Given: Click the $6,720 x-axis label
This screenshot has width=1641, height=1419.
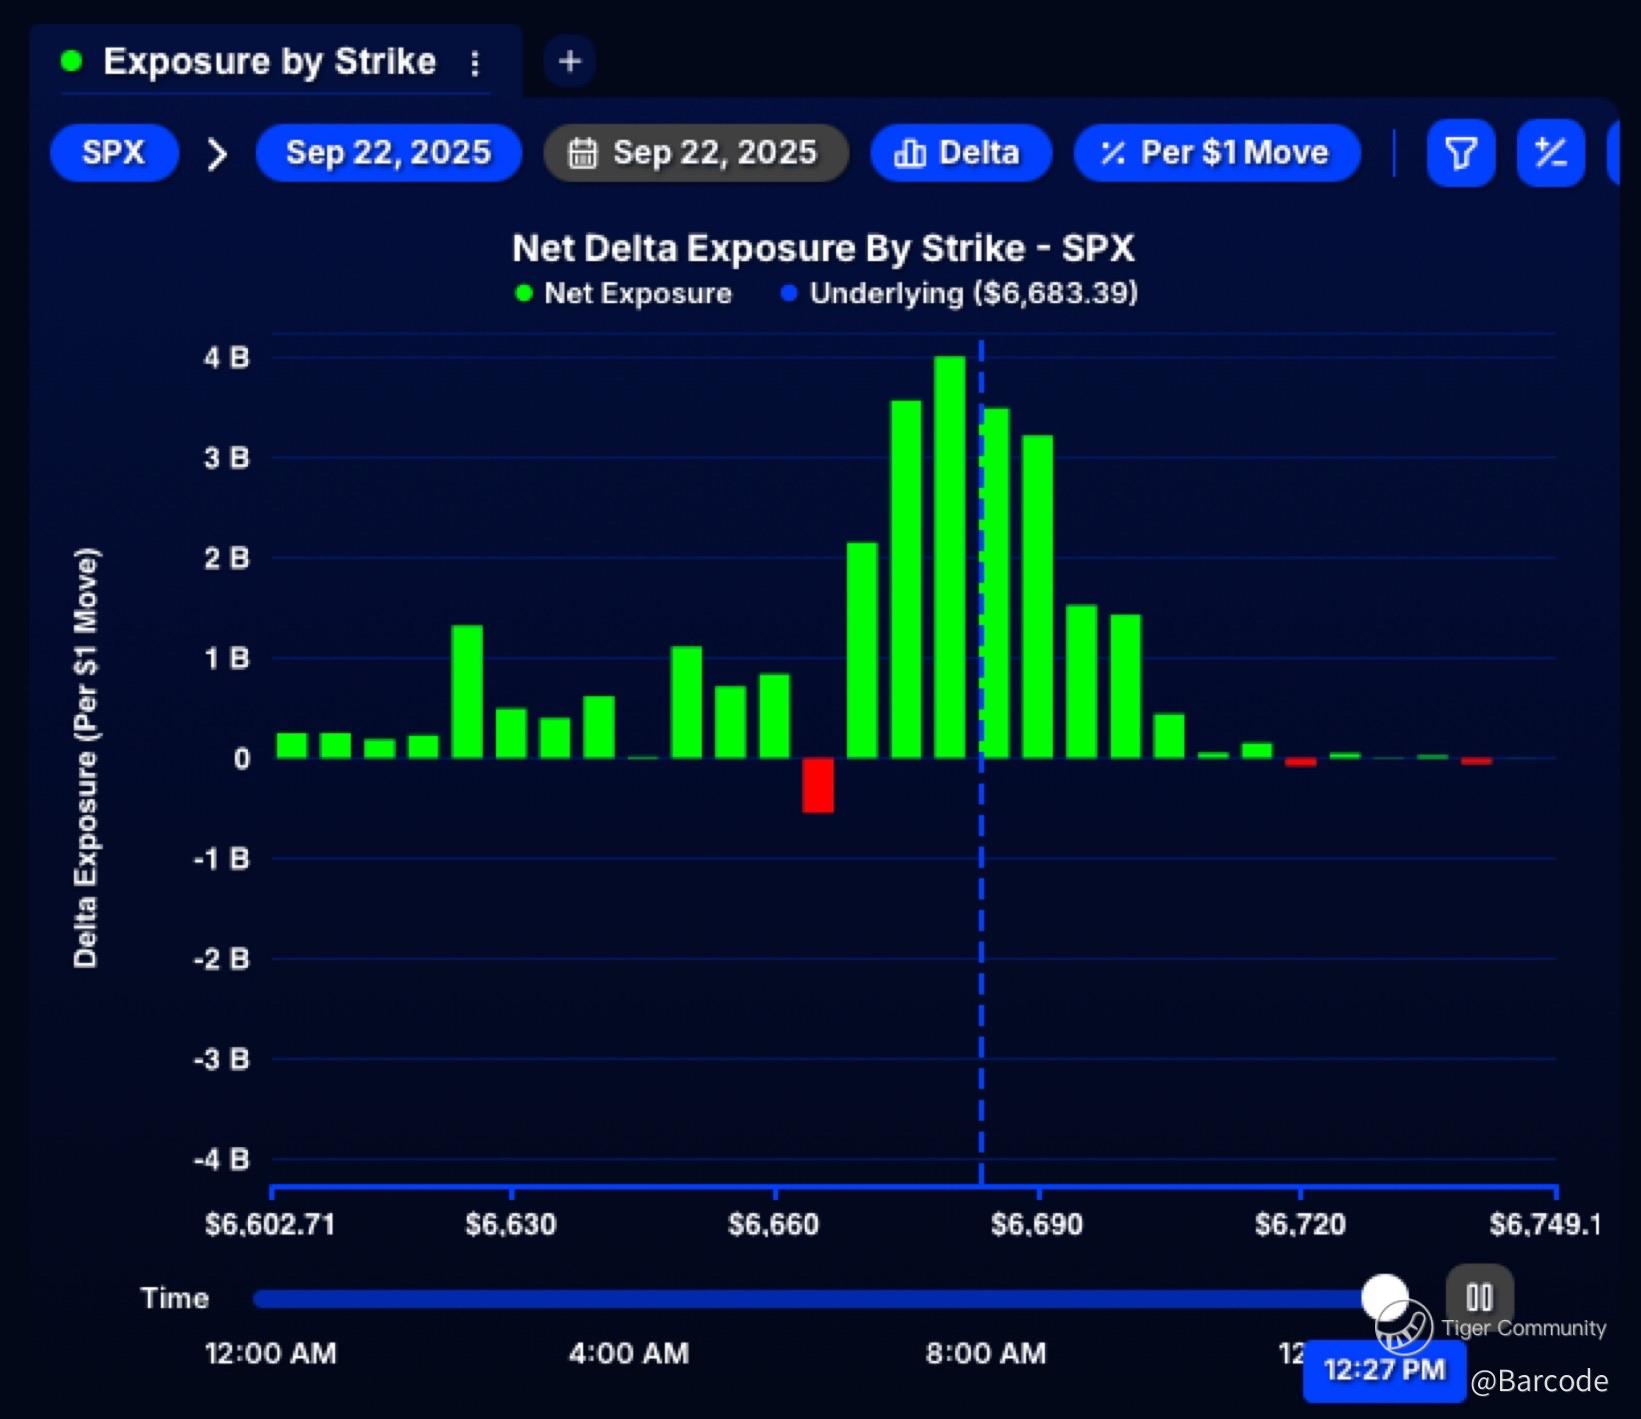Looking at the screenshot, I should coord(1301,1225).
